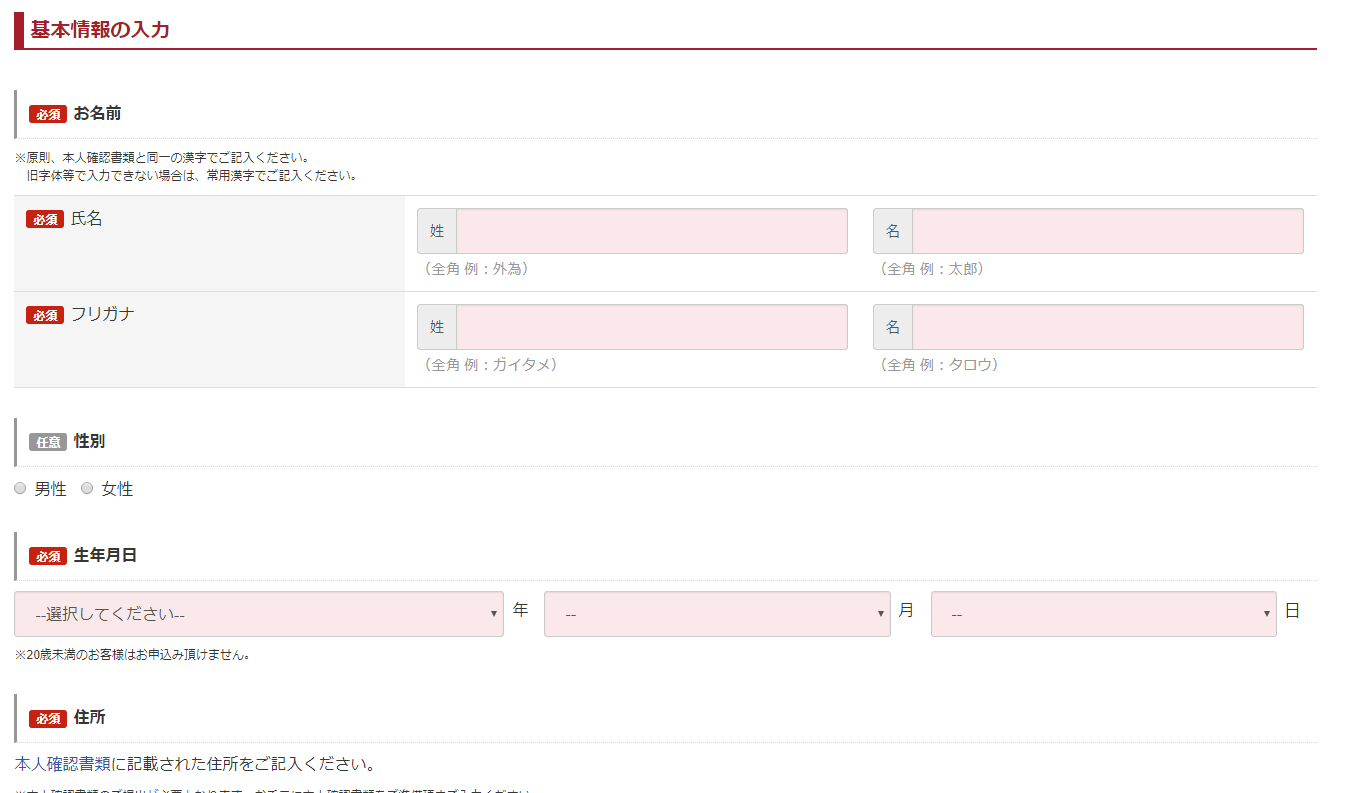This screenshot has height=793, width=1356.
Task: Click the 性別 section label
Action: click(x=89, y=442)
